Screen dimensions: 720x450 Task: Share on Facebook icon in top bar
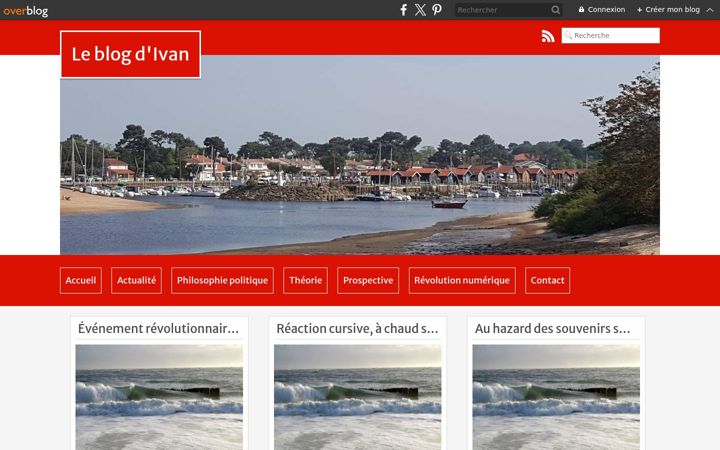(x=403, y=10)
